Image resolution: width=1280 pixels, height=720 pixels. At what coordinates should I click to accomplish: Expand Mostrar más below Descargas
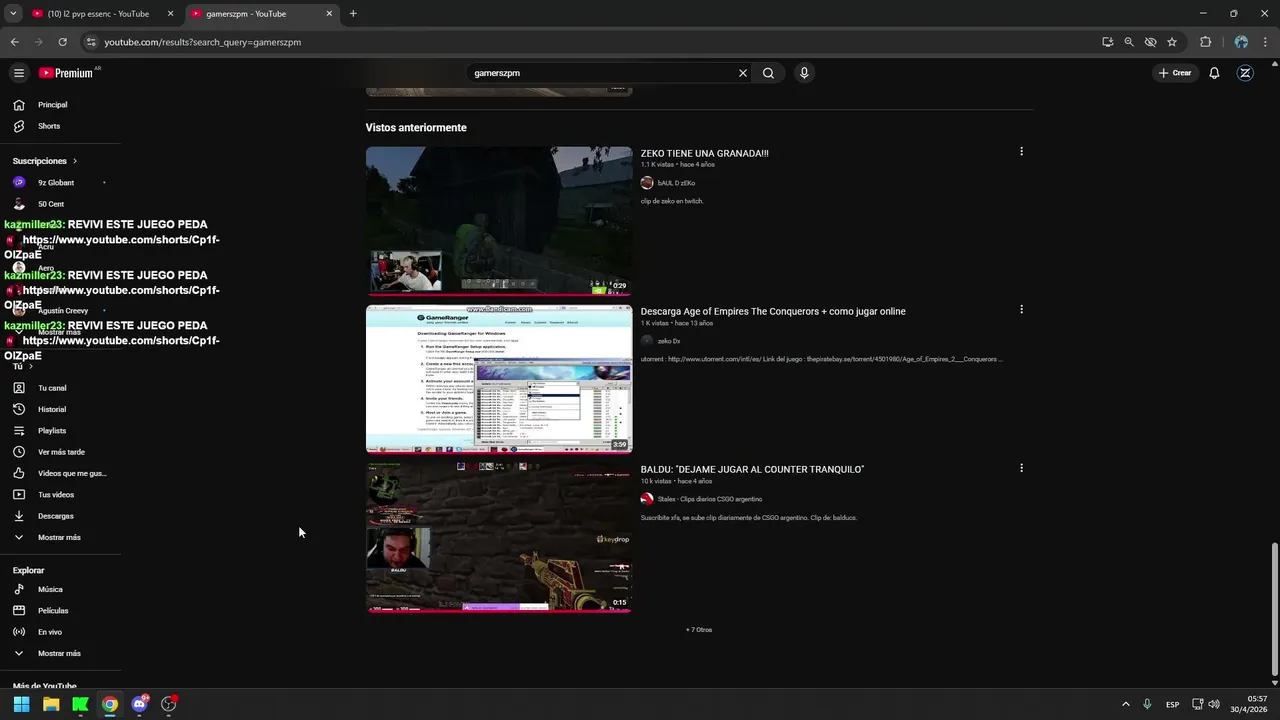(60, 537)
